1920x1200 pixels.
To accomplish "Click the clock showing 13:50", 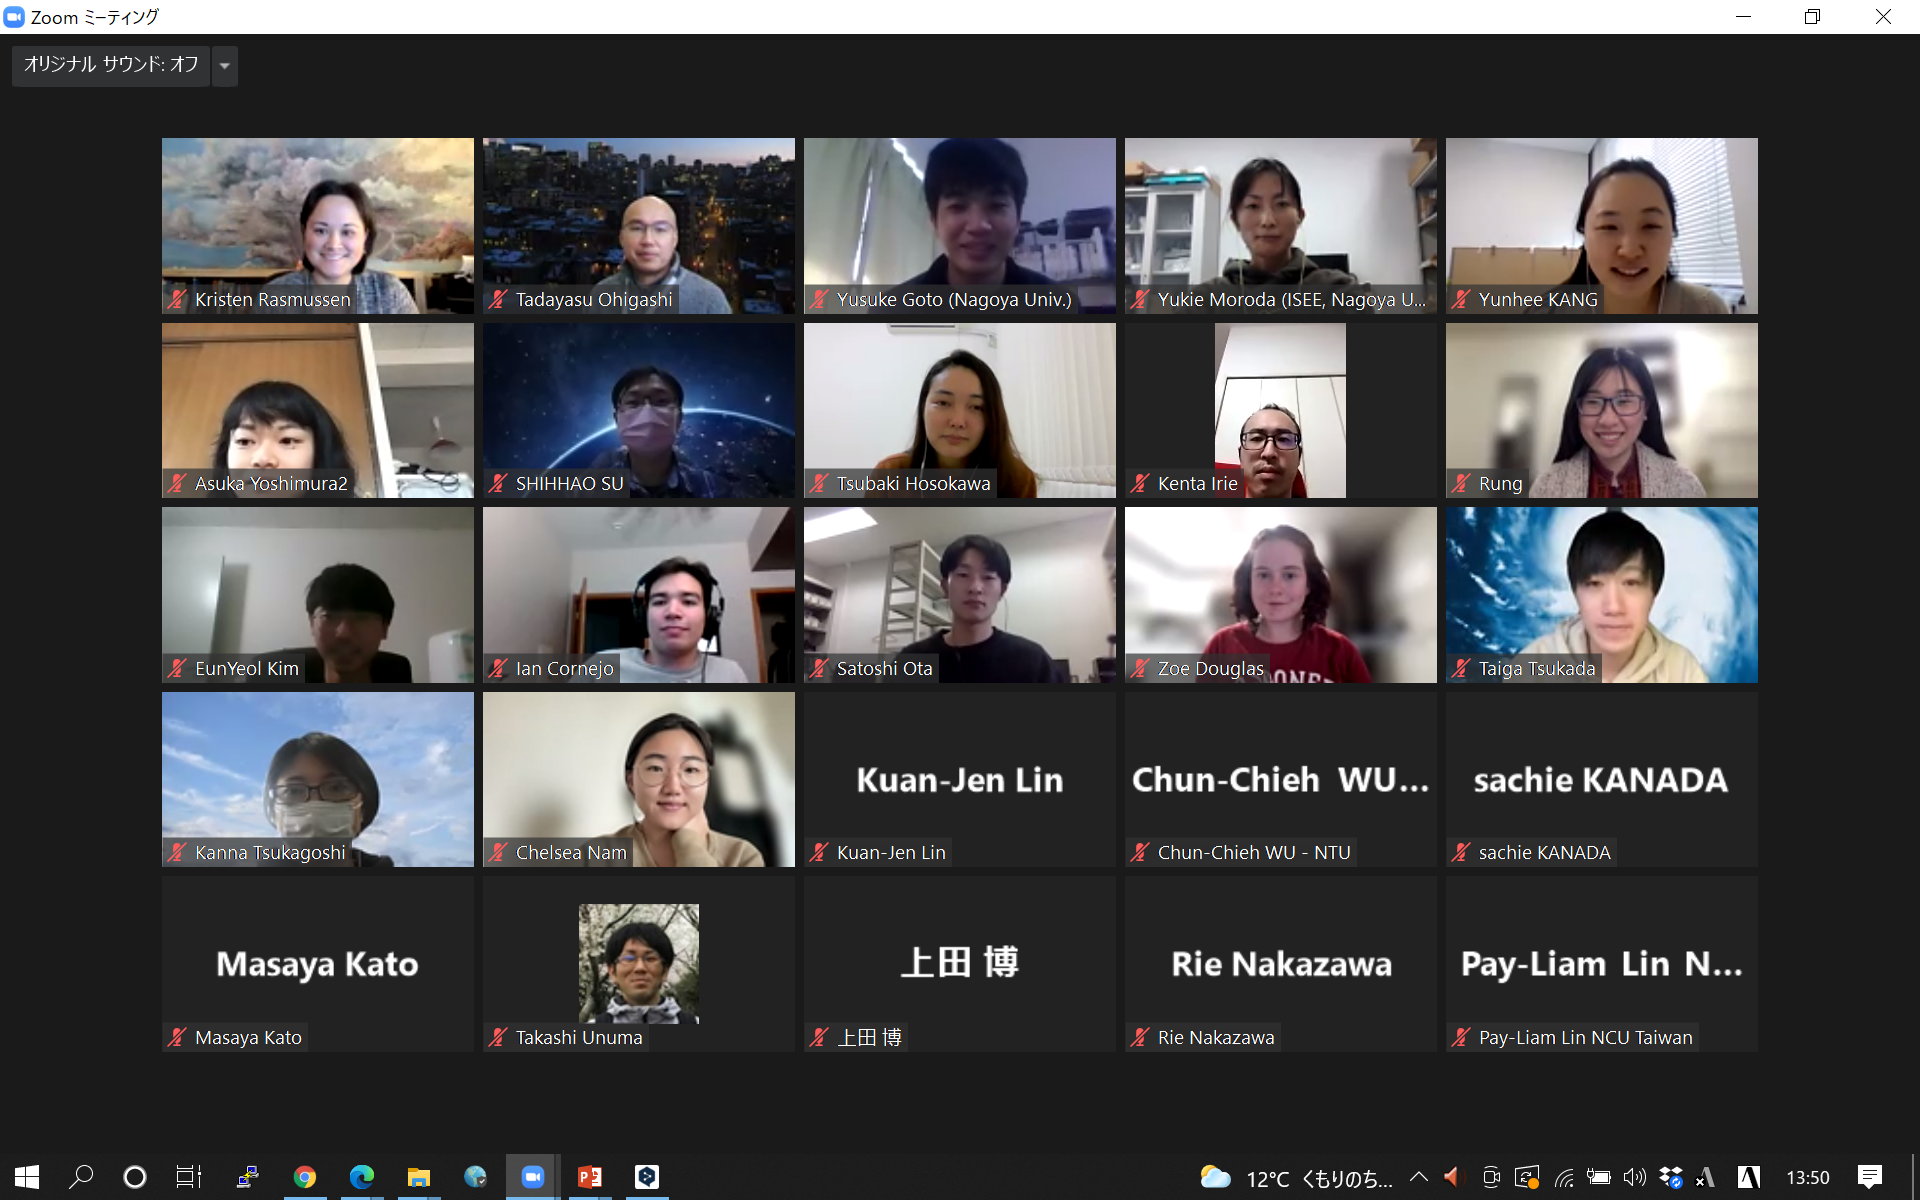I will tap(1808, 1178).
